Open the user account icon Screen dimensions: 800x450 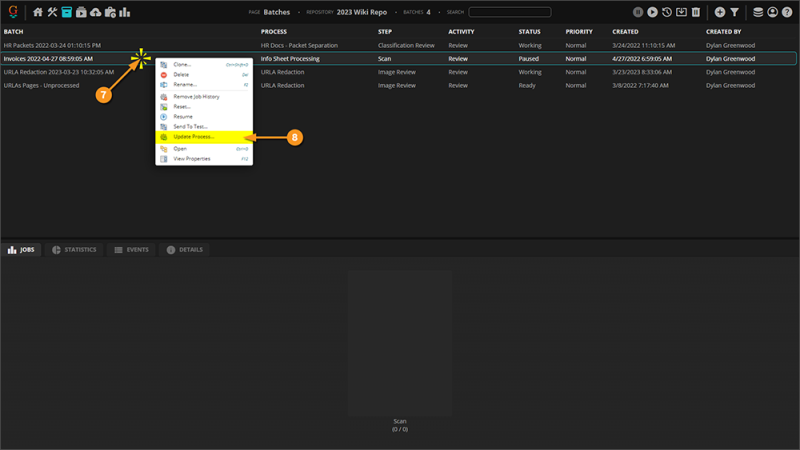pyautogui.click(x=772, y=12)
